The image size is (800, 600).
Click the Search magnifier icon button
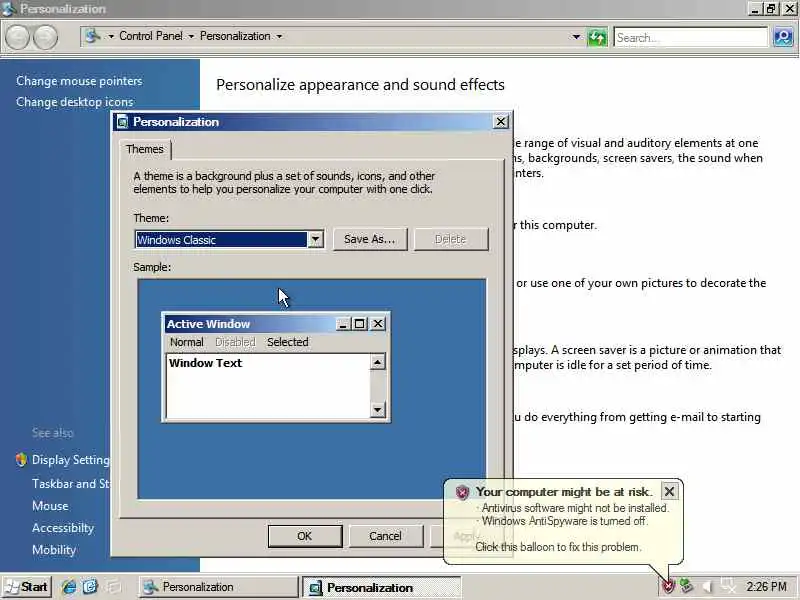pos(783,37)
